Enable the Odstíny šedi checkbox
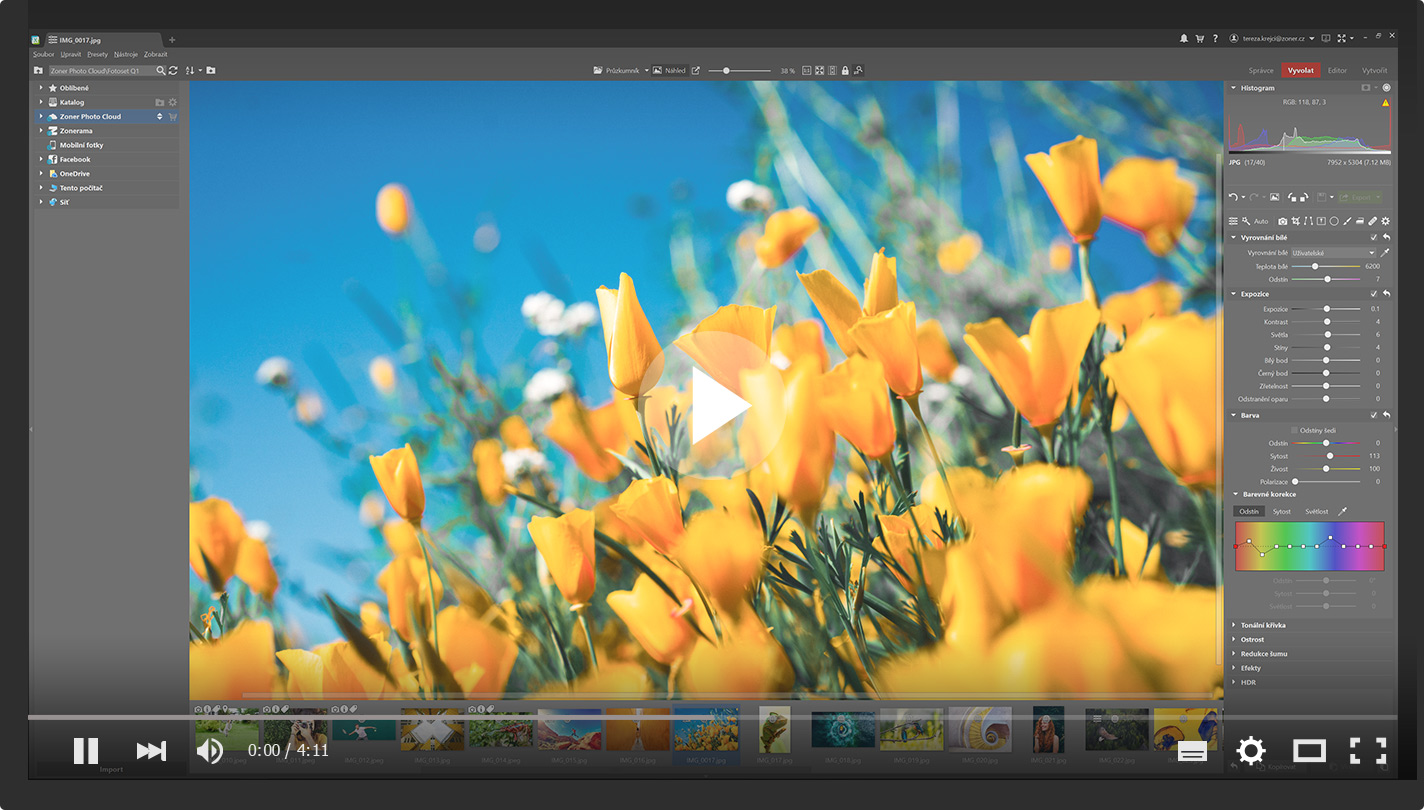Screen dimensions: 1424x810 click(x=1295, y=430)
